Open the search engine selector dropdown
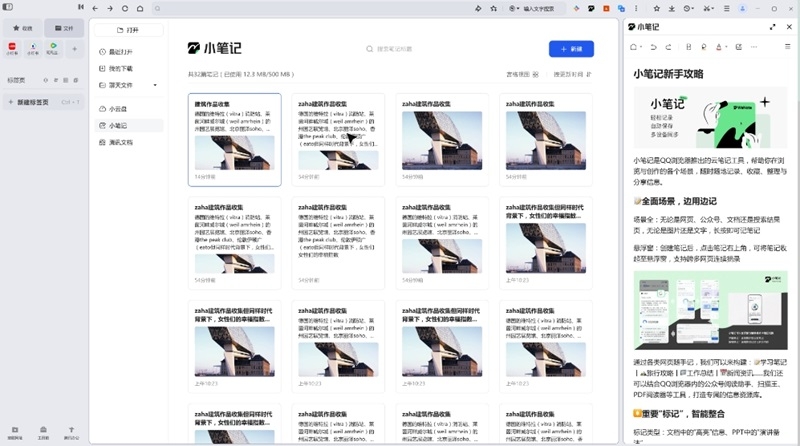800x446 pixels. (514, 8)
